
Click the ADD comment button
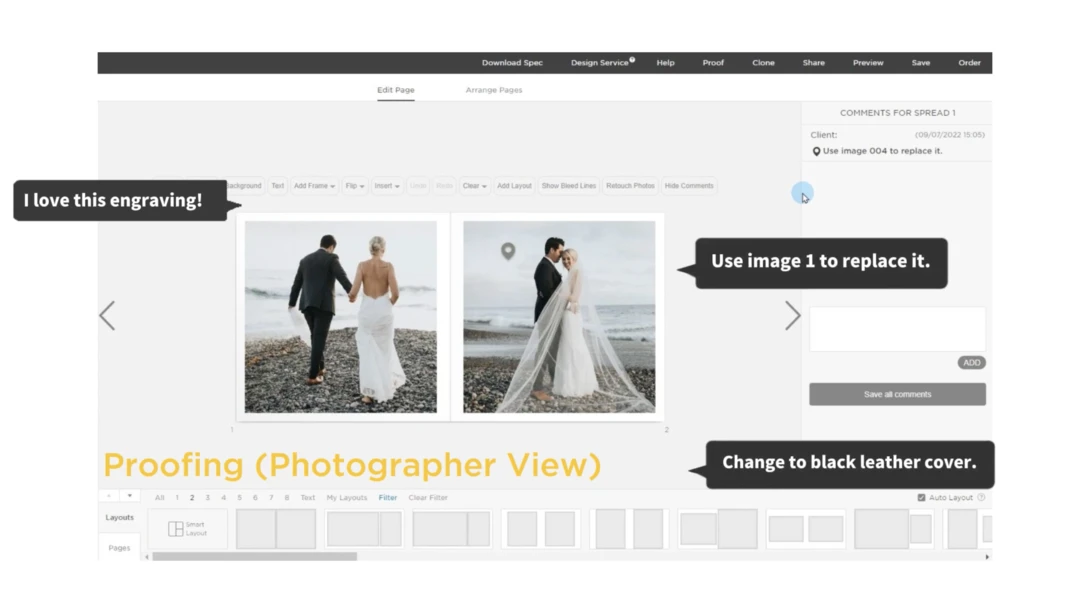click(x=971, y=363)
